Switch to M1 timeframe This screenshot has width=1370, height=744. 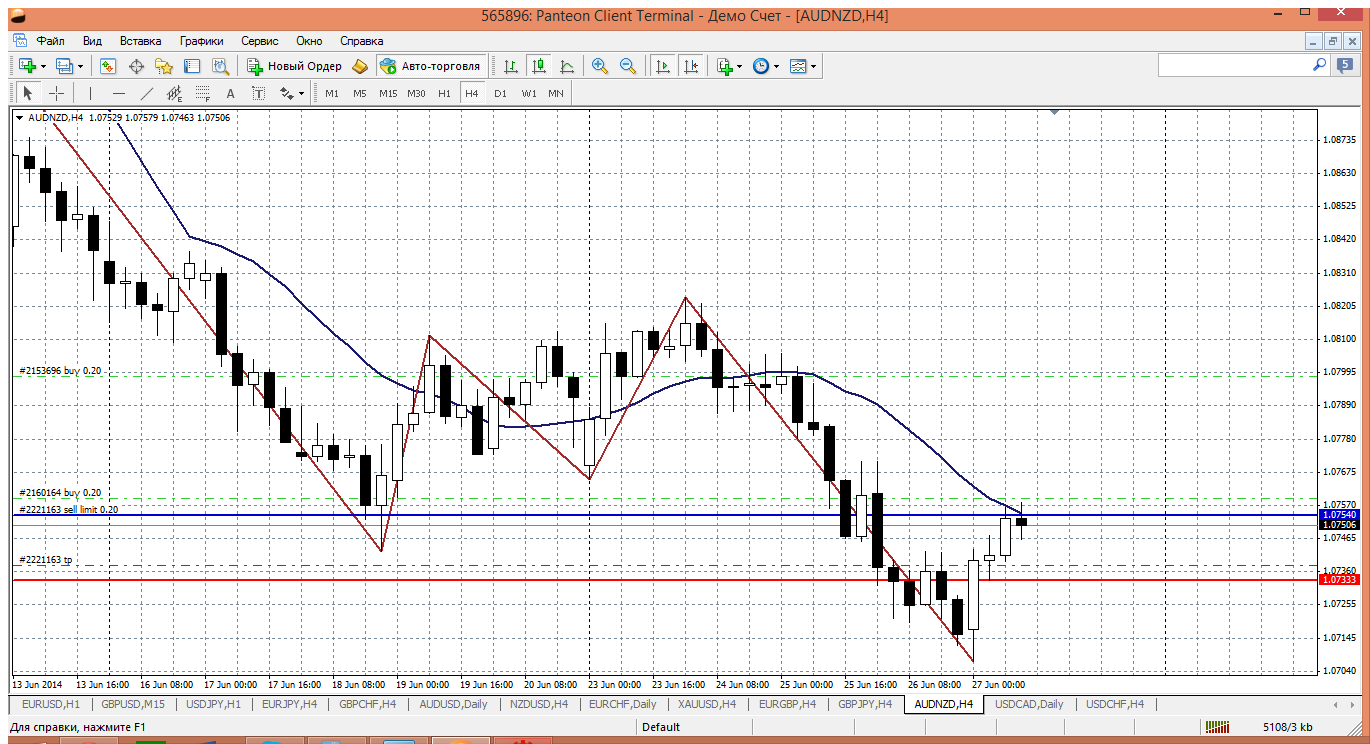[332, 93]
